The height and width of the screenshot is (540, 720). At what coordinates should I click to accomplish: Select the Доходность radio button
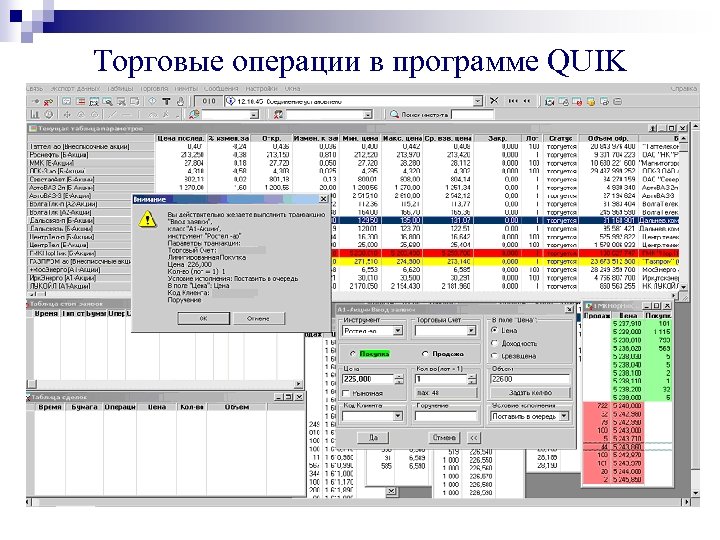[x=495, y=343]
